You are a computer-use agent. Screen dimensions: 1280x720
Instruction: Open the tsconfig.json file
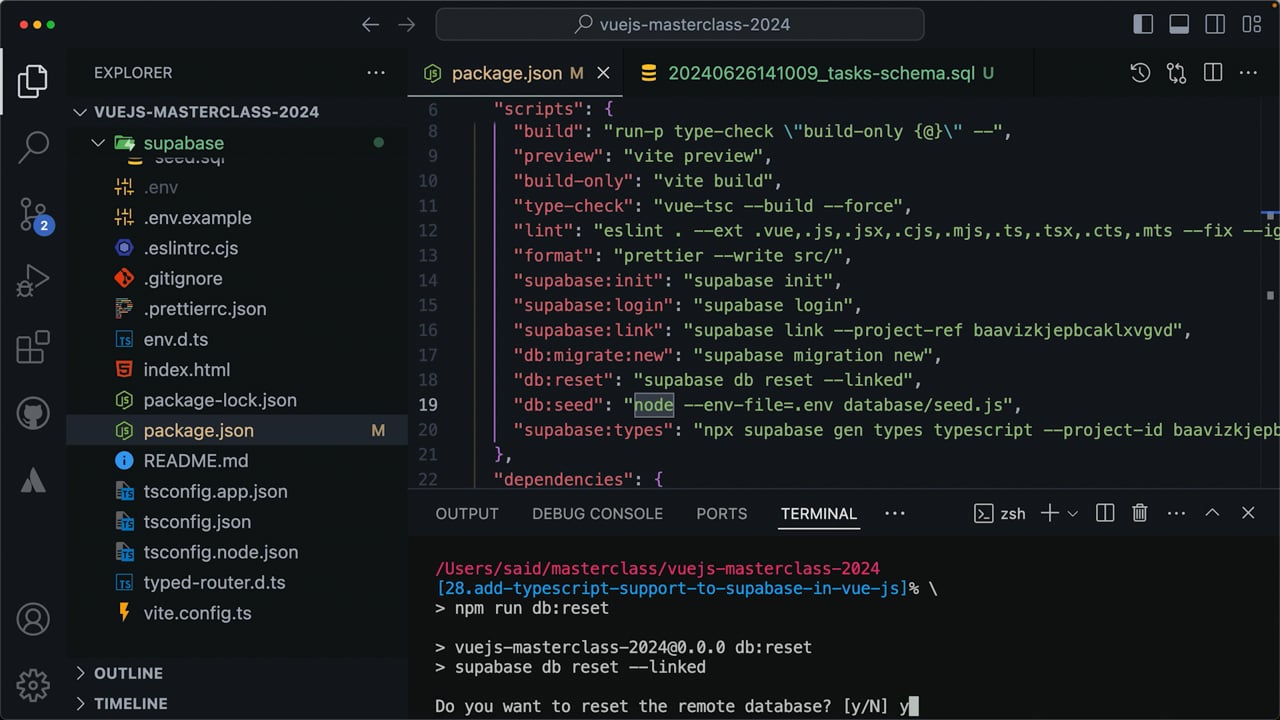tap(237, 521)
